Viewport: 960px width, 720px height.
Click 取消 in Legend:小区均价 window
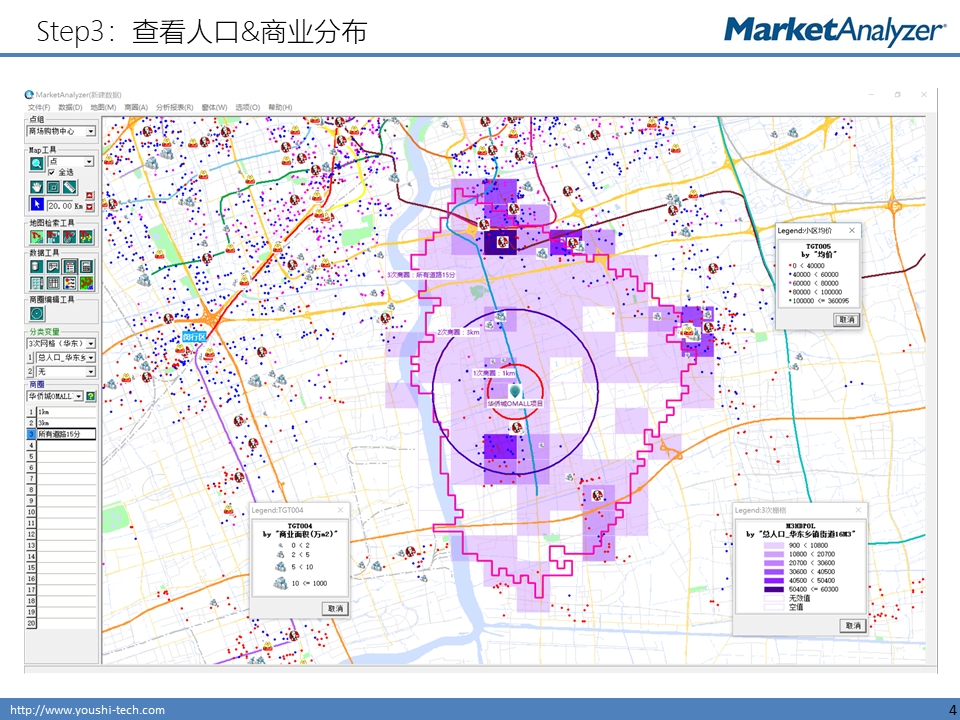[847, 320]
